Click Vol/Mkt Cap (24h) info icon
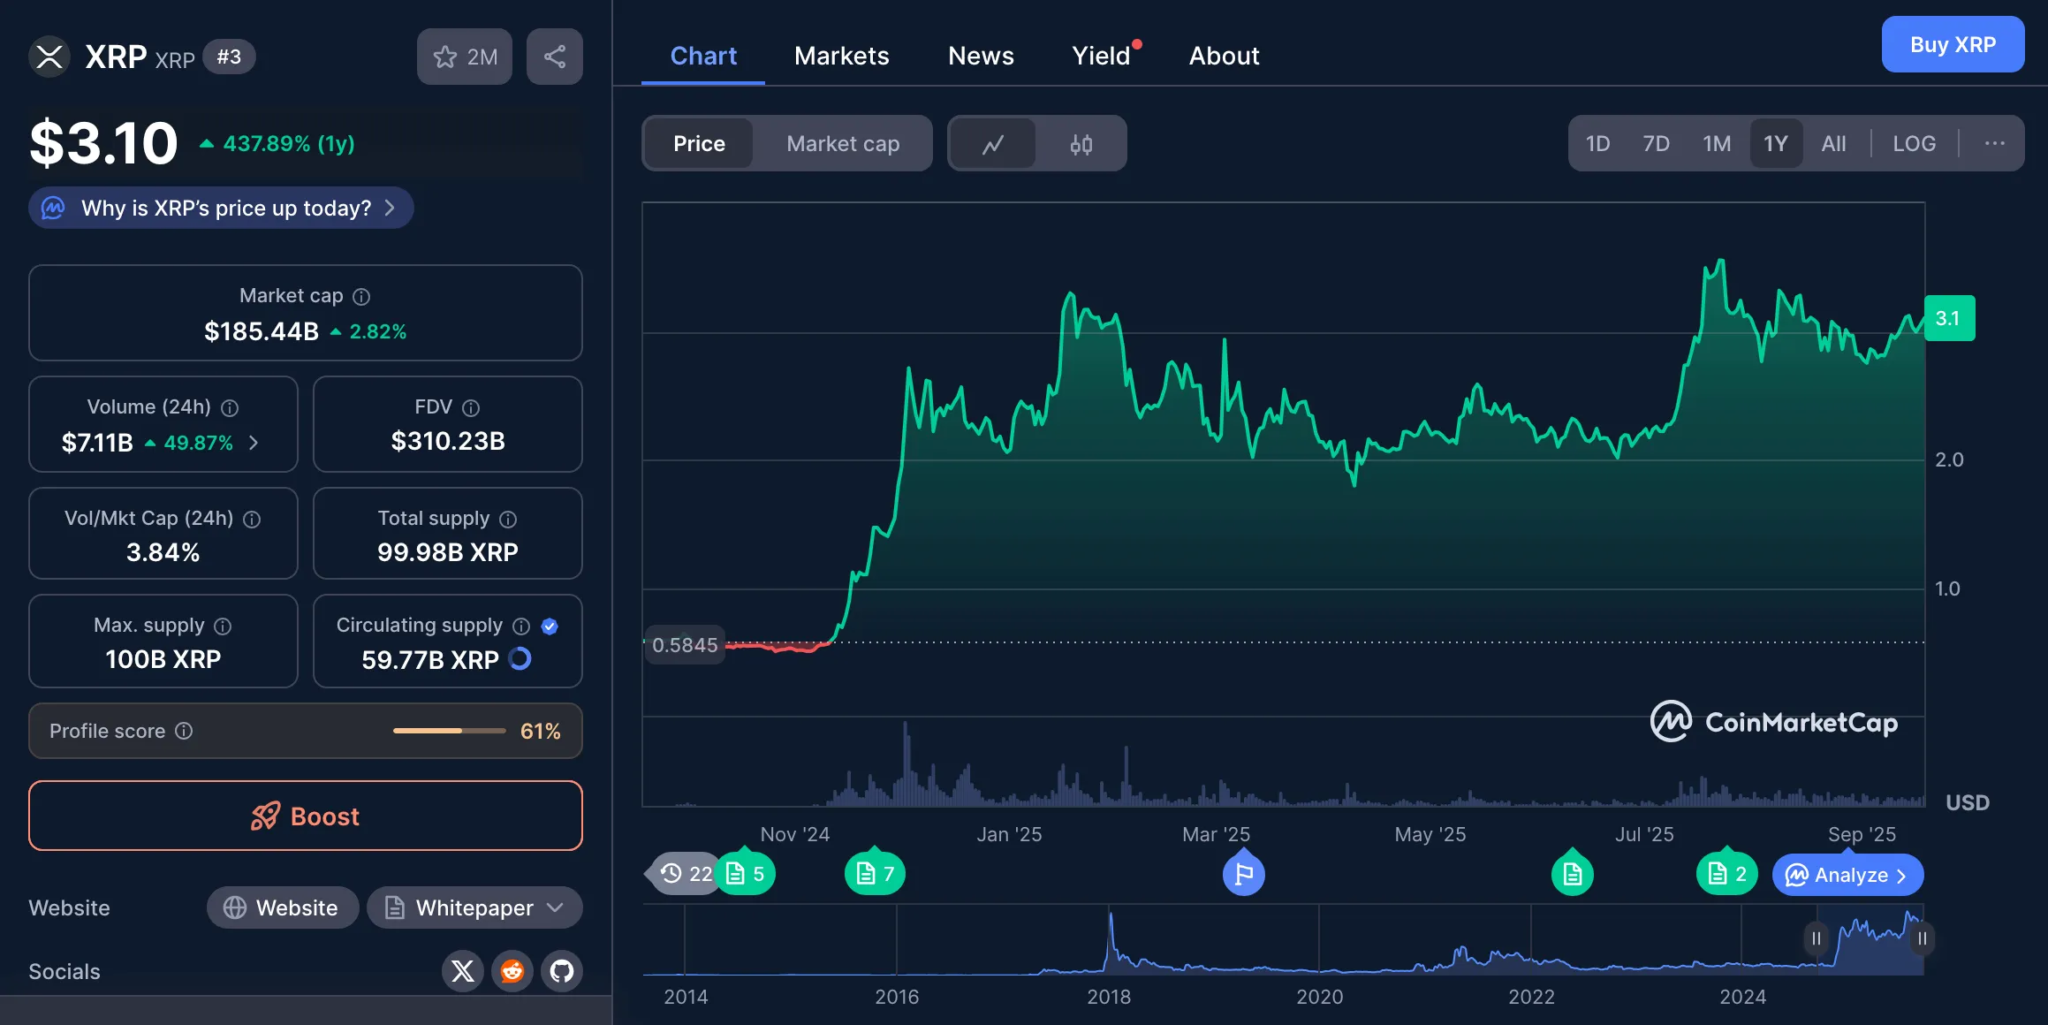Screen dimensions: 2048x1025 pos(252,519)
